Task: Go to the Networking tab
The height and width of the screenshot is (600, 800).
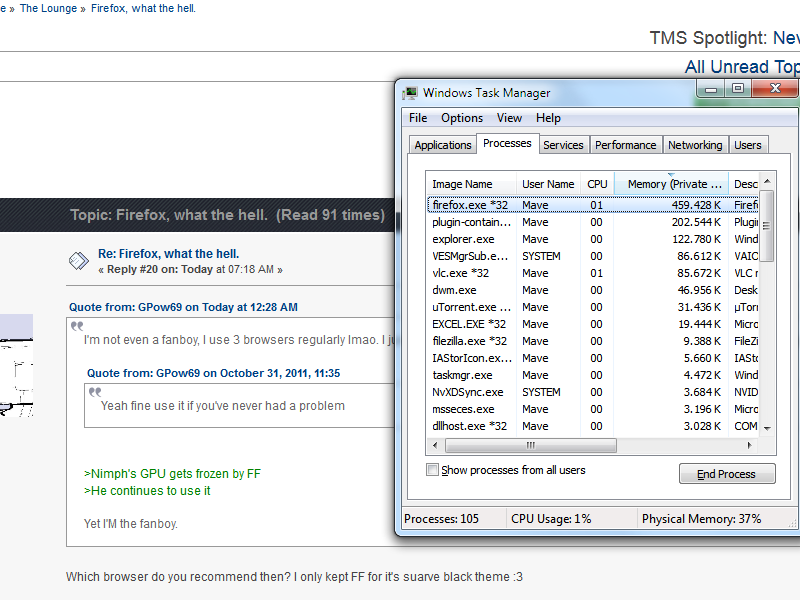Action: [x=695, y=145]
